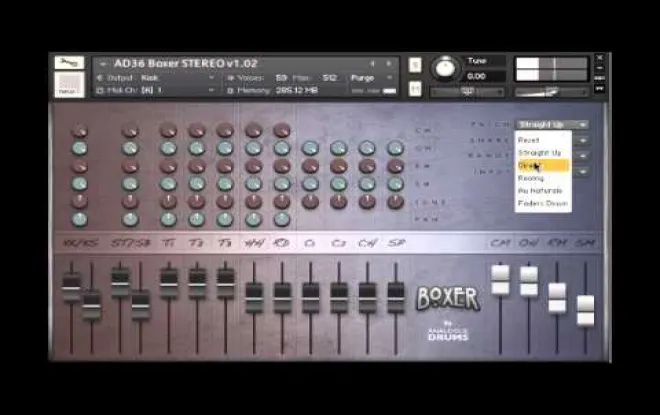Click the header volume slider under meters
The height and width of the screenshot is (415, 660).
tap(551, 92)
